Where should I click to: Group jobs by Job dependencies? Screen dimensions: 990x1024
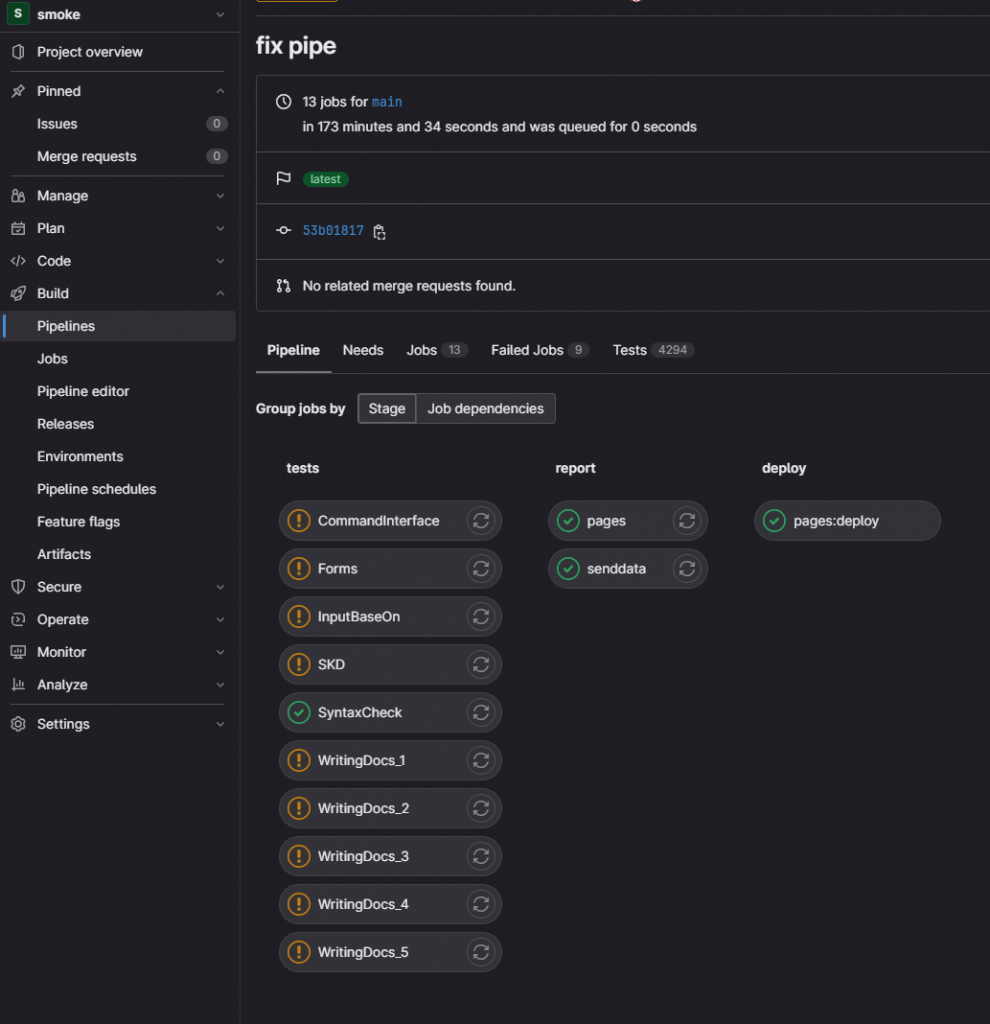[485, 409]
